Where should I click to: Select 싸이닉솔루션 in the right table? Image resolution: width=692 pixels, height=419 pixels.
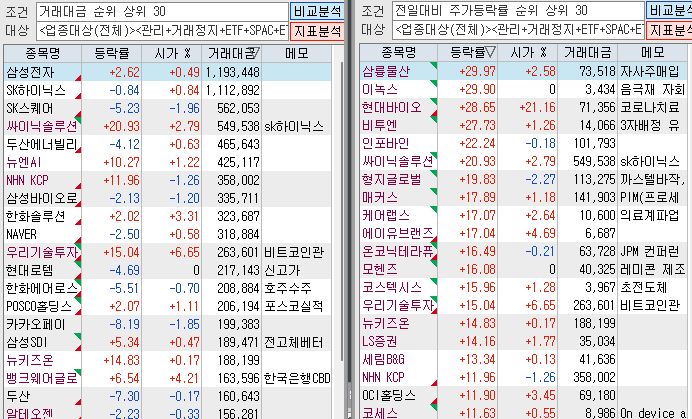[523, 161]
